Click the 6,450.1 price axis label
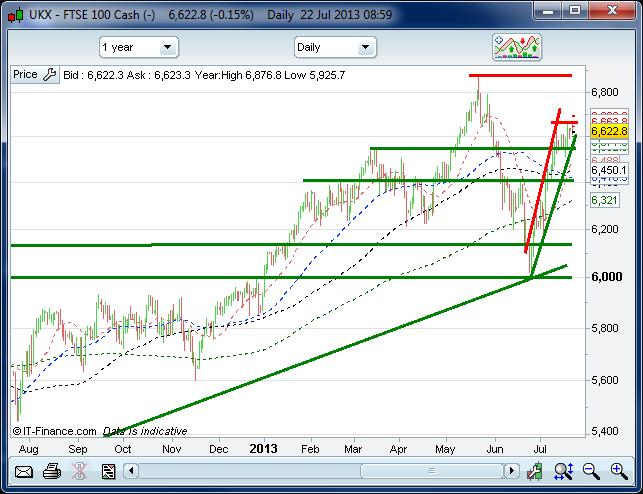643x494 pixels. [609, 170]
